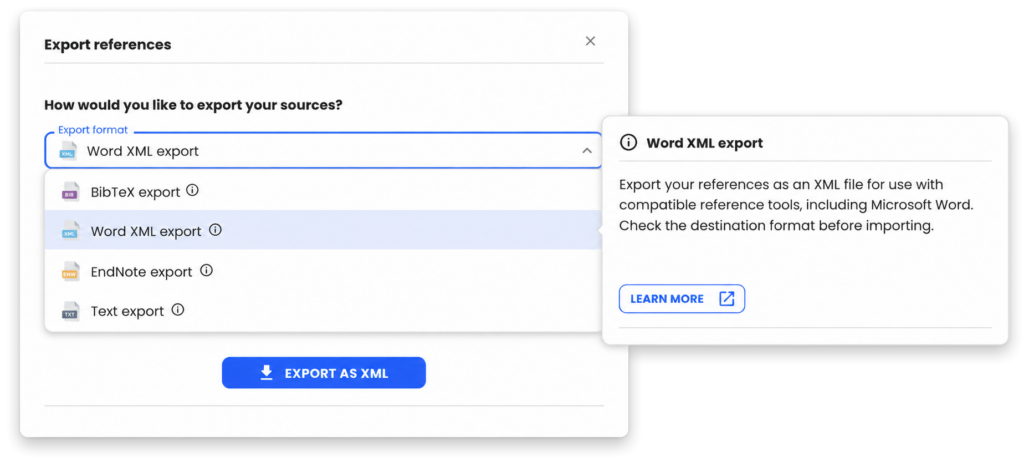The image size is (1024, 472).
Task: Click the BIB file icon
Action: (x=70, y=192)
